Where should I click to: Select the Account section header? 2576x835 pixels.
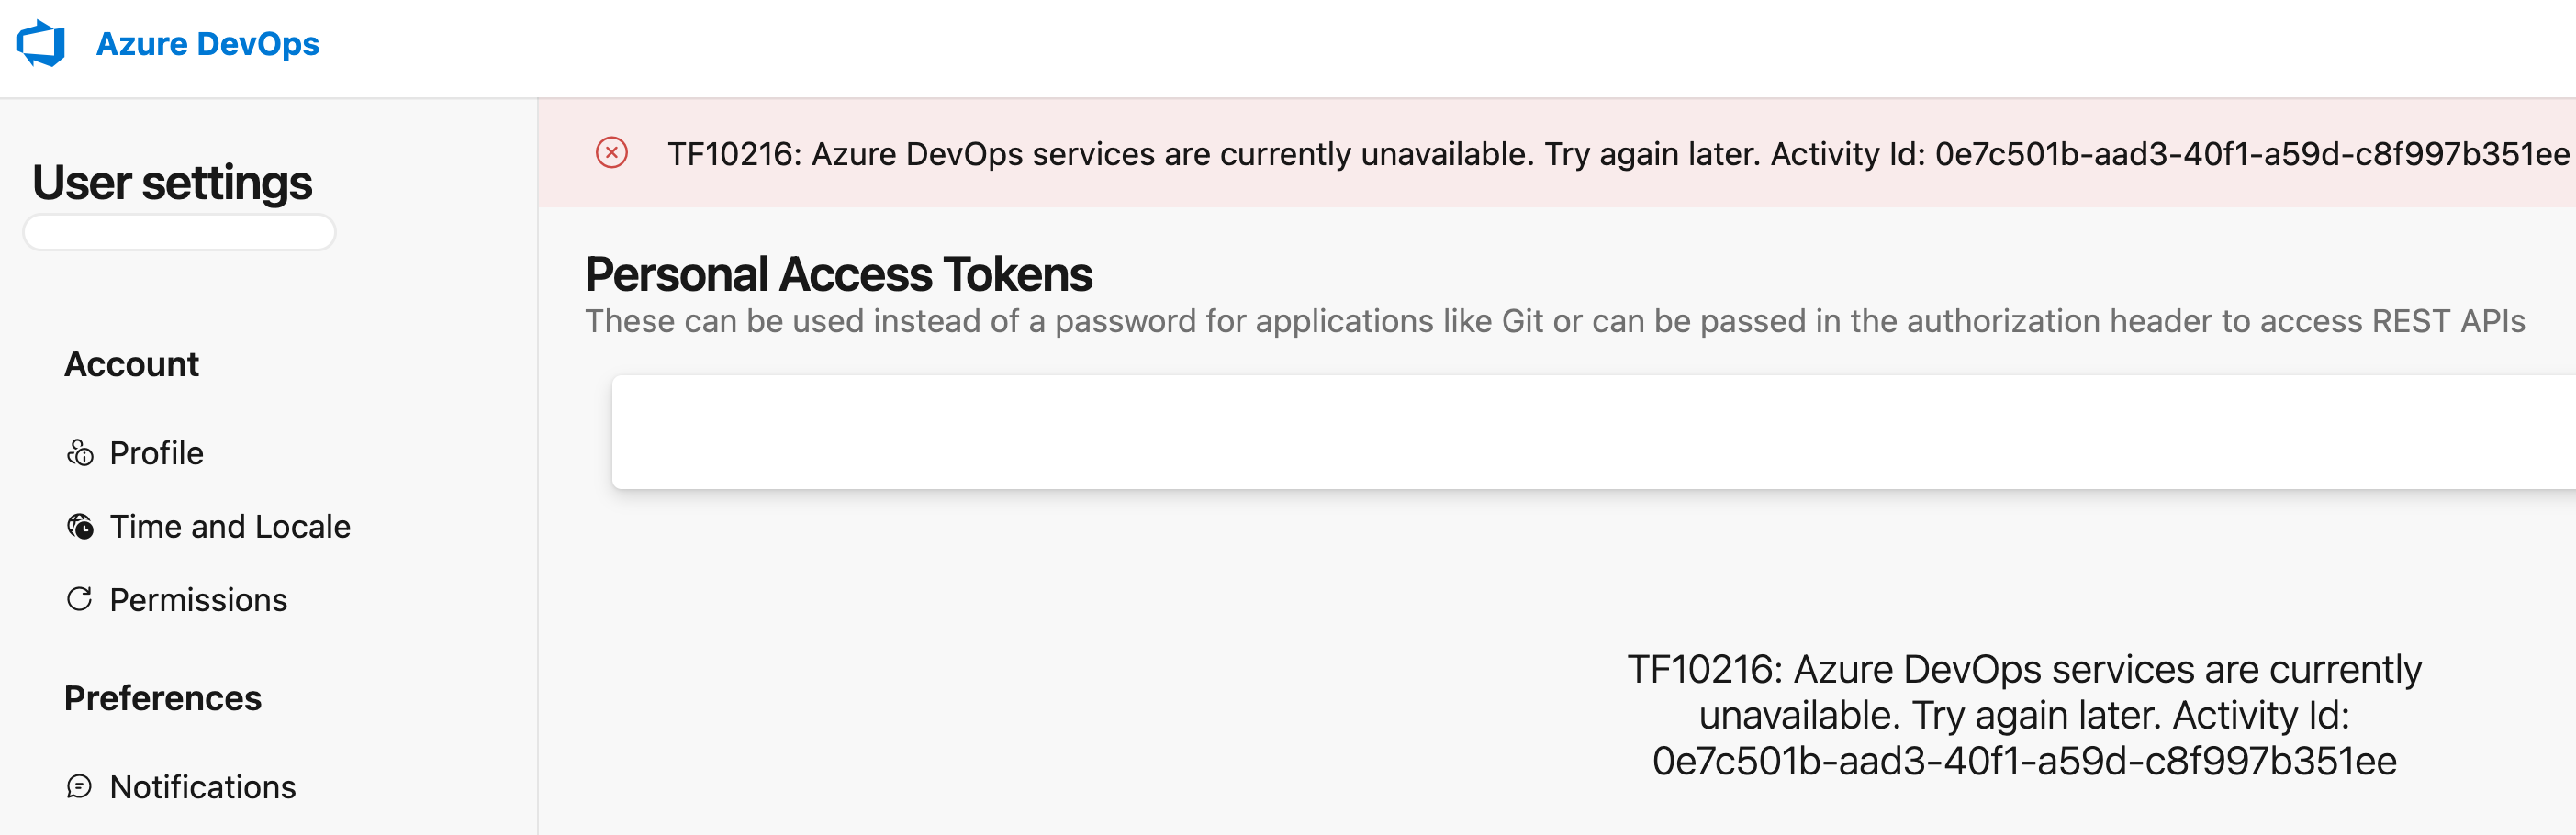tap(131, 364)
